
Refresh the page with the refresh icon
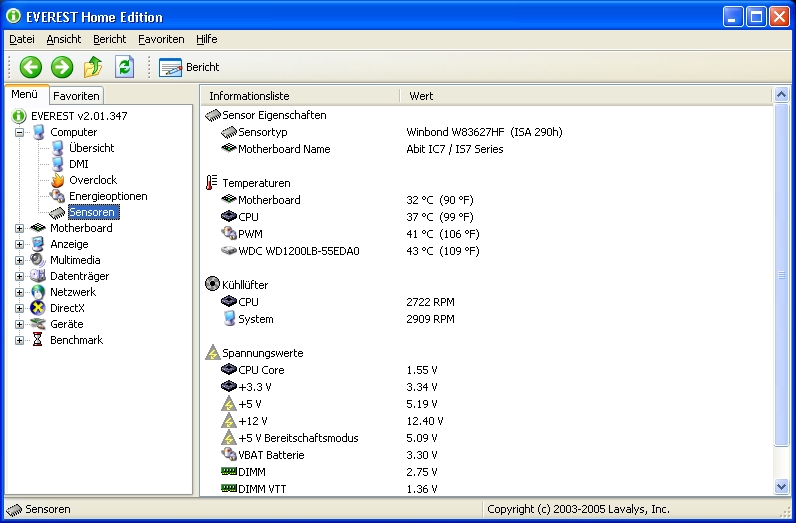124,67
